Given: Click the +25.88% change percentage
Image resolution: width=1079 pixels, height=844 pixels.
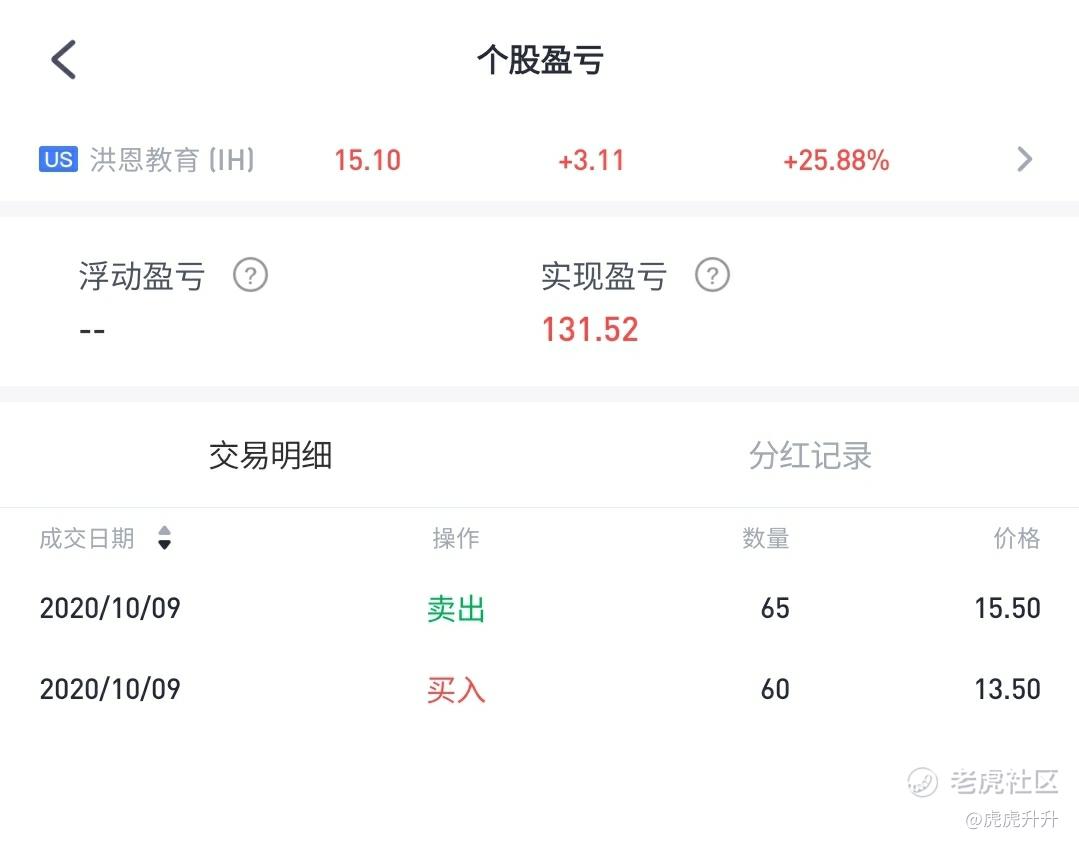Looking at the screenshot, I should pyautogui.click(x=836, y=160).
